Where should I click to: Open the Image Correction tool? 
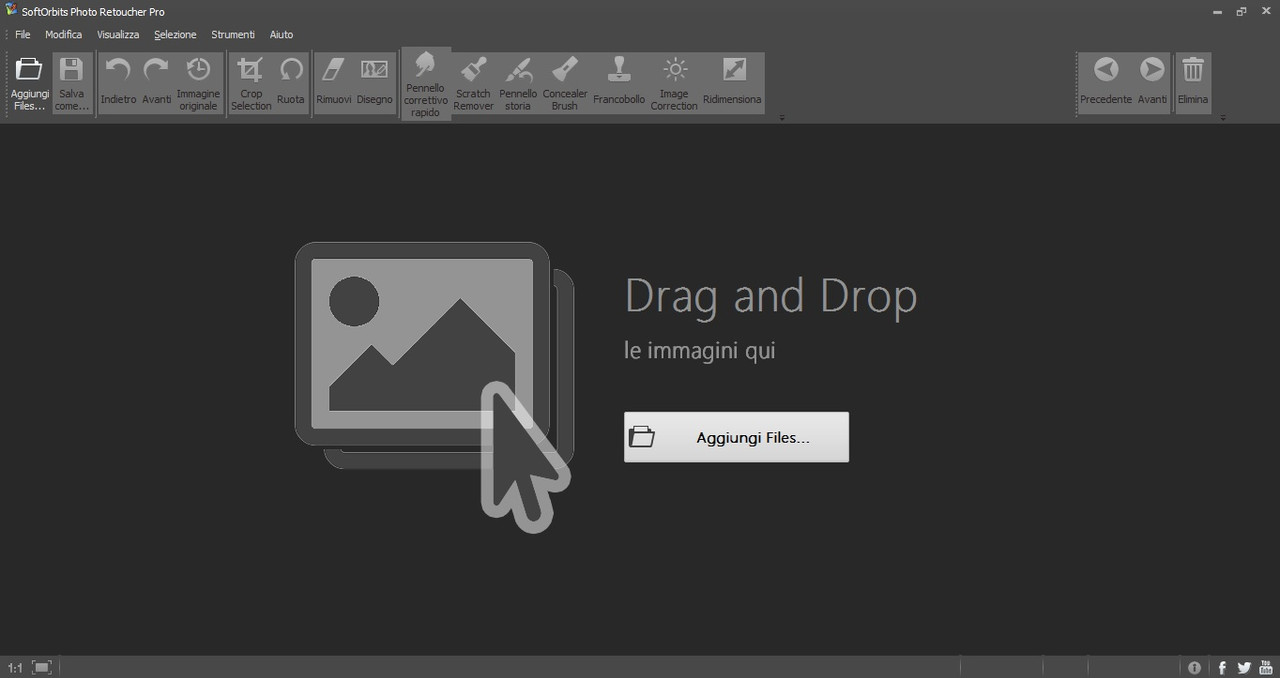(675, 83)
